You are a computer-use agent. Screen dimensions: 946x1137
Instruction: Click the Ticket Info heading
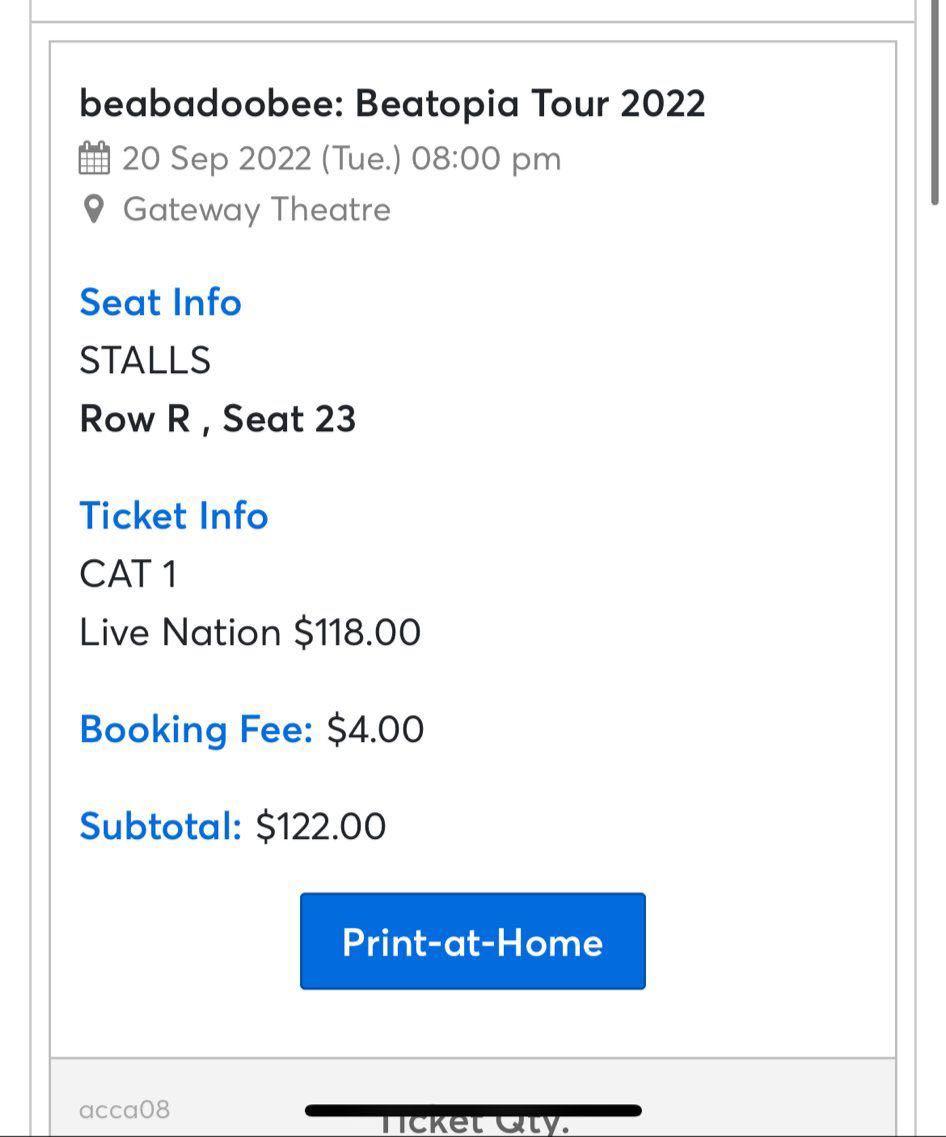point(173,515)
